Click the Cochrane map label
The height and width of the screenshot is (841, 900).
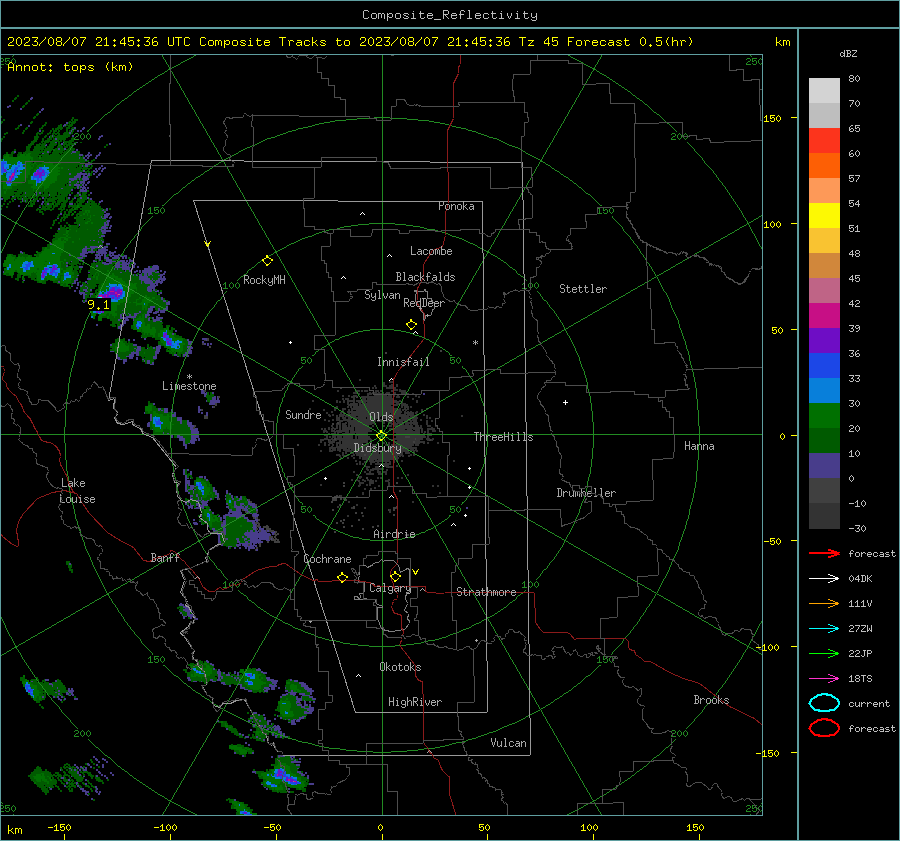coord(327,559)
